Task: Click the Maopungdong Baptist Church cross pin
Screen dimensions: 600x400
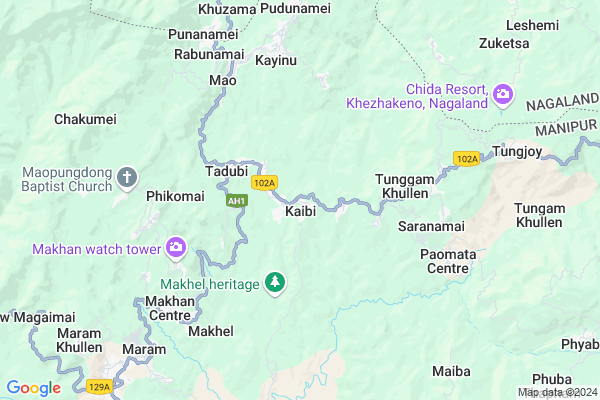Action: coord(127,178)
